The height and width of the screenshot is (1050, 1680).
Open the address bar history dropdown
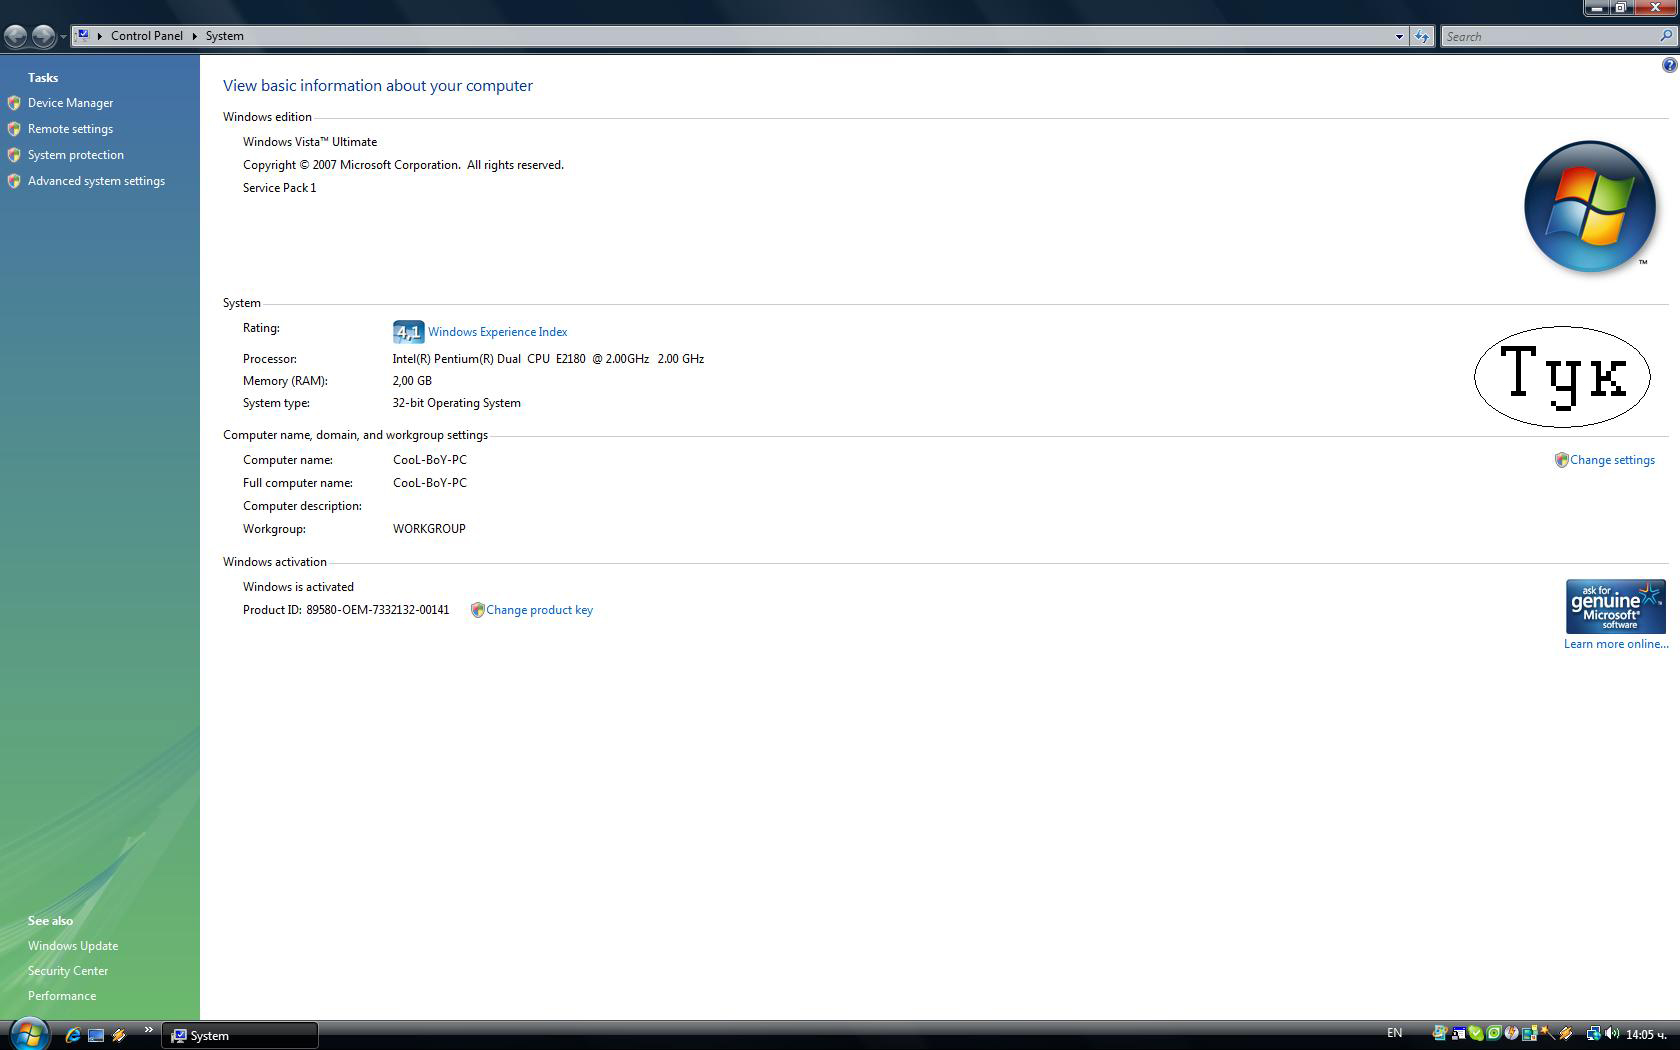click(1399, 36)
